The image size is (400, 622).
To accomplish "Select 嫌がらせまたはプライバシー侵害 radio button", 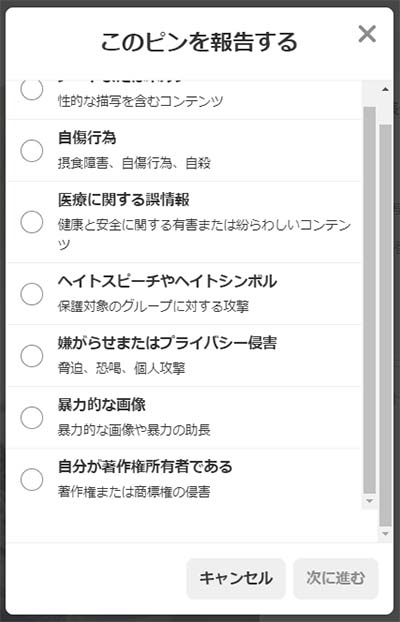I will pos(32,356).
